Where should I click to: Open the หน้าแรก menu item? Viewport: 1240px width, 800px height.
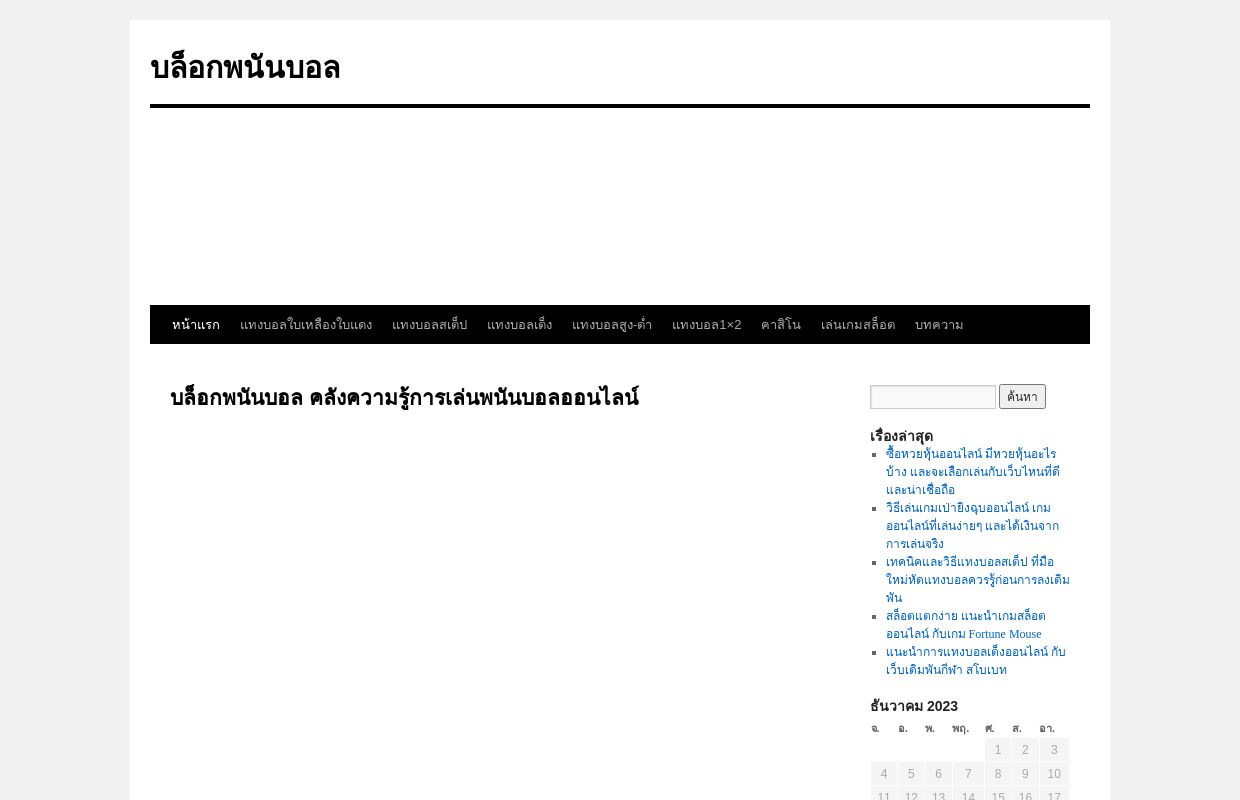pyautogui.click(x=196, y=324)
